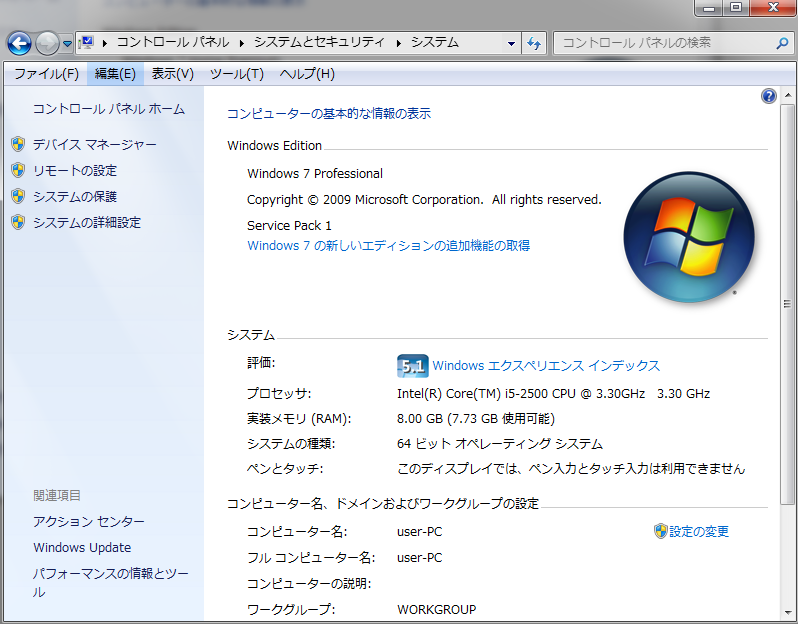
Task: Click the magnifier search icon
Action: [x=782, y=43]
